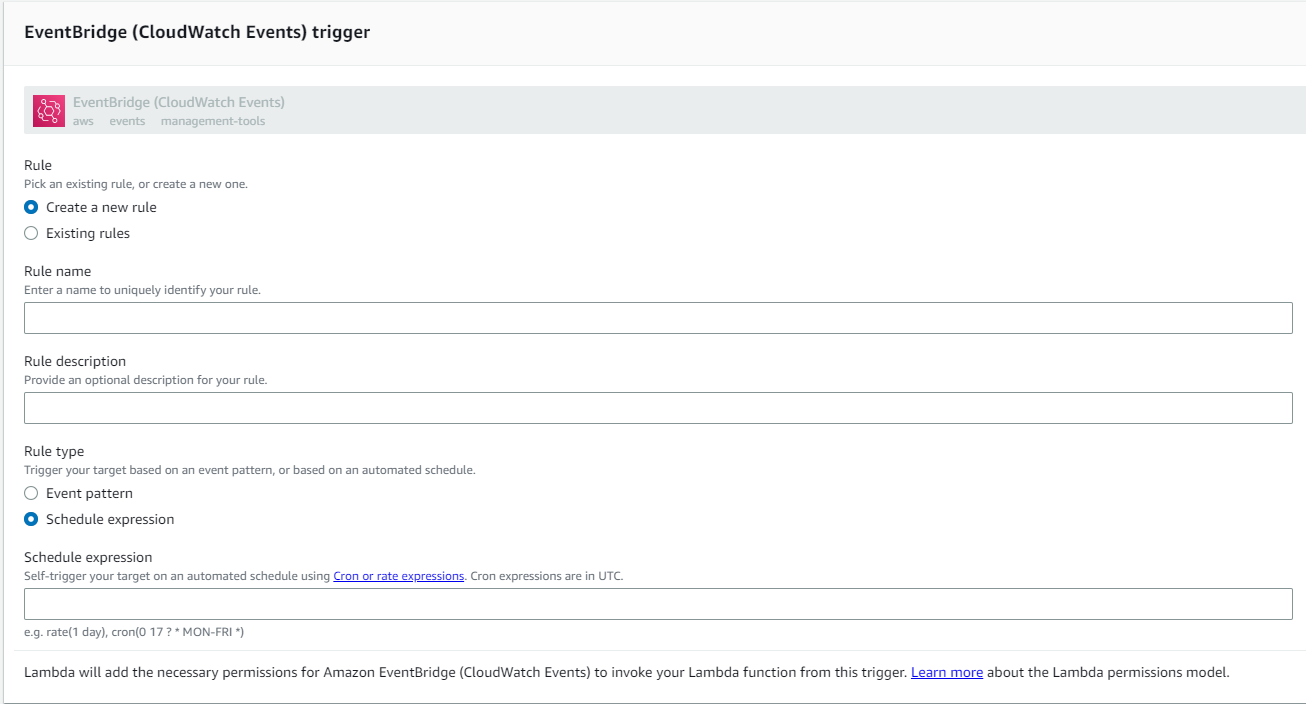The width and height of the screenshot is (1306, 704).
Task: Focus the Rule description input field
Action: (x=658, y=408)
